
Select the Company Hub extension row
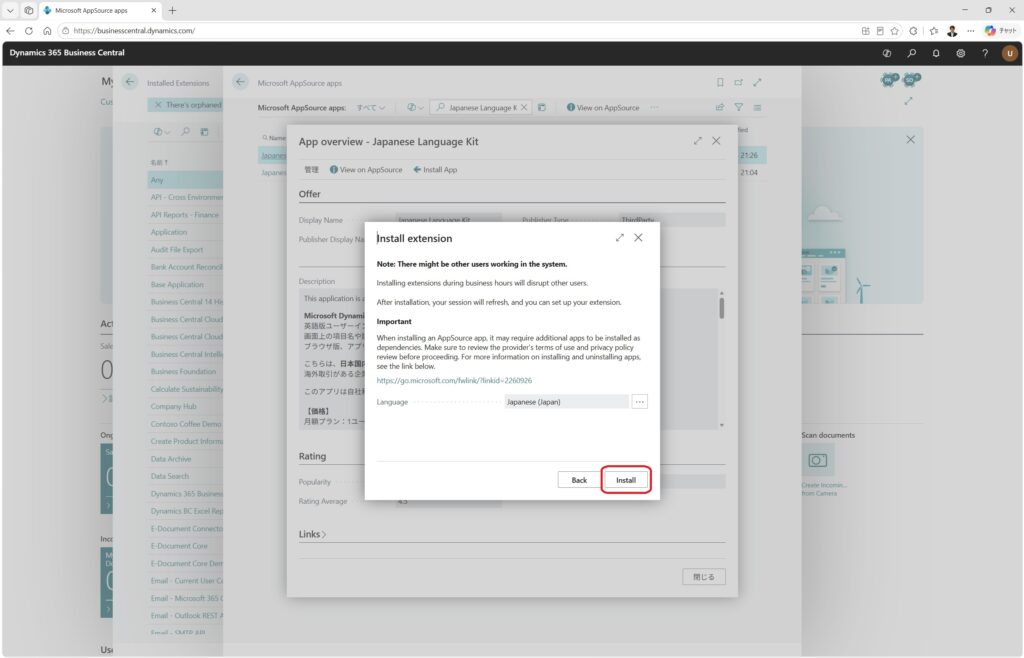pyautogui.click(x=185, y=406)
